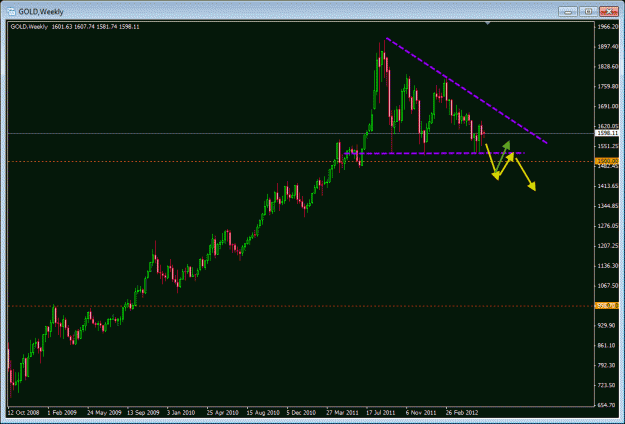Screen dimensions: 625x424
Task: Maximize the GOLD,Weekly chart window
Action: (588, 12)
